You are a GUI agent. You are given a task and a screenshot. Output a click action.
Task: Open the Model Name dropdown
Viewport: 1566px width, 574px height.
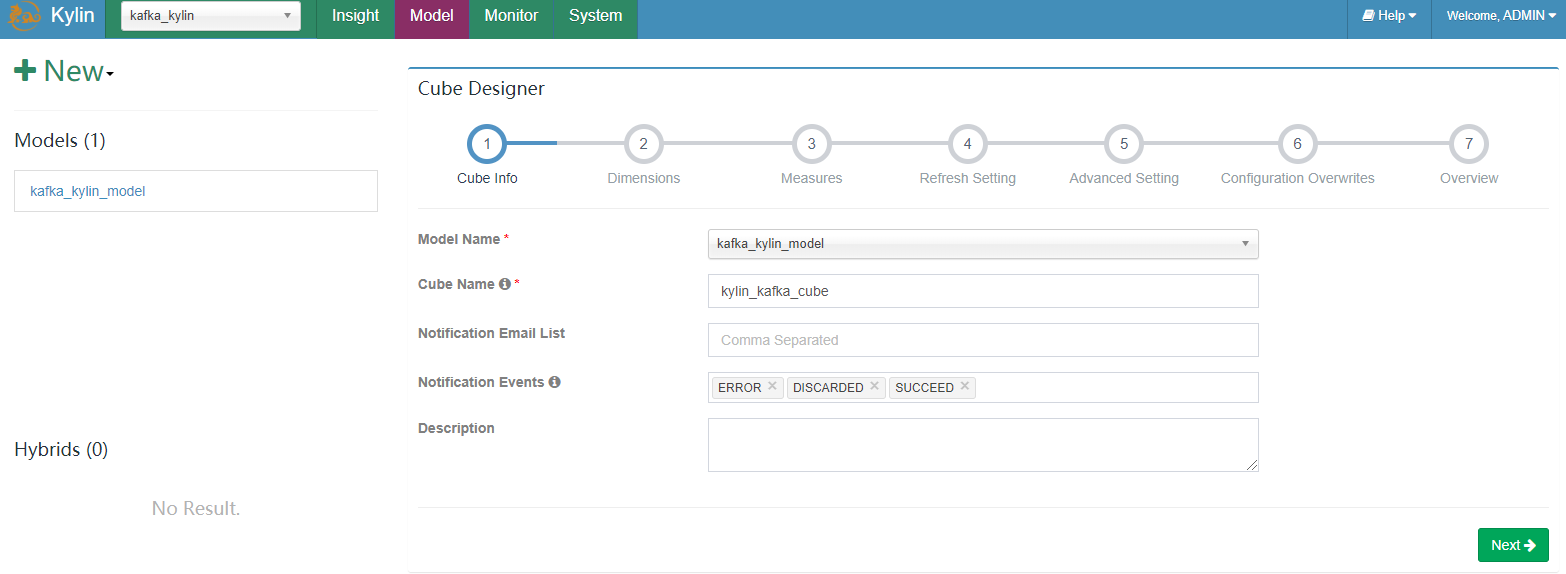pyautogui.click(x=983, y=244)
